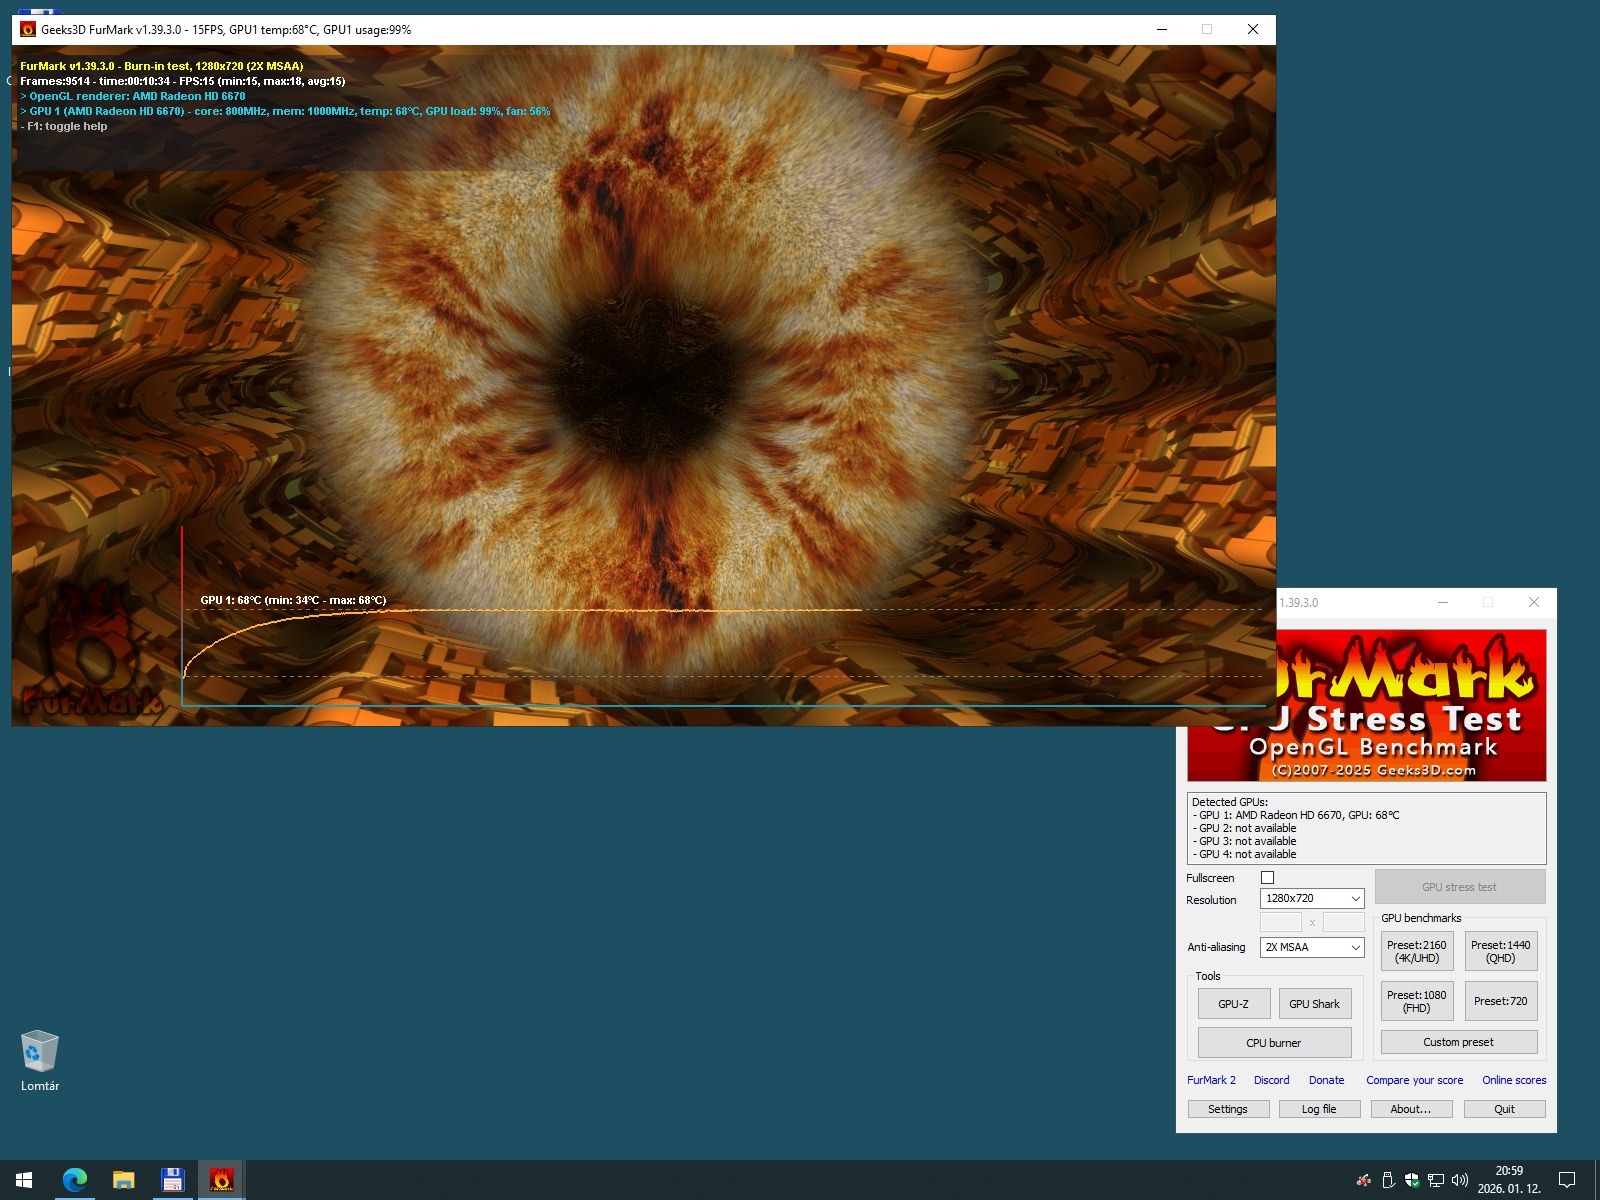Run the Preset:2160 (4K/UHD) benchmark
1600x1200 pixels.
(x=1417, y=951)
